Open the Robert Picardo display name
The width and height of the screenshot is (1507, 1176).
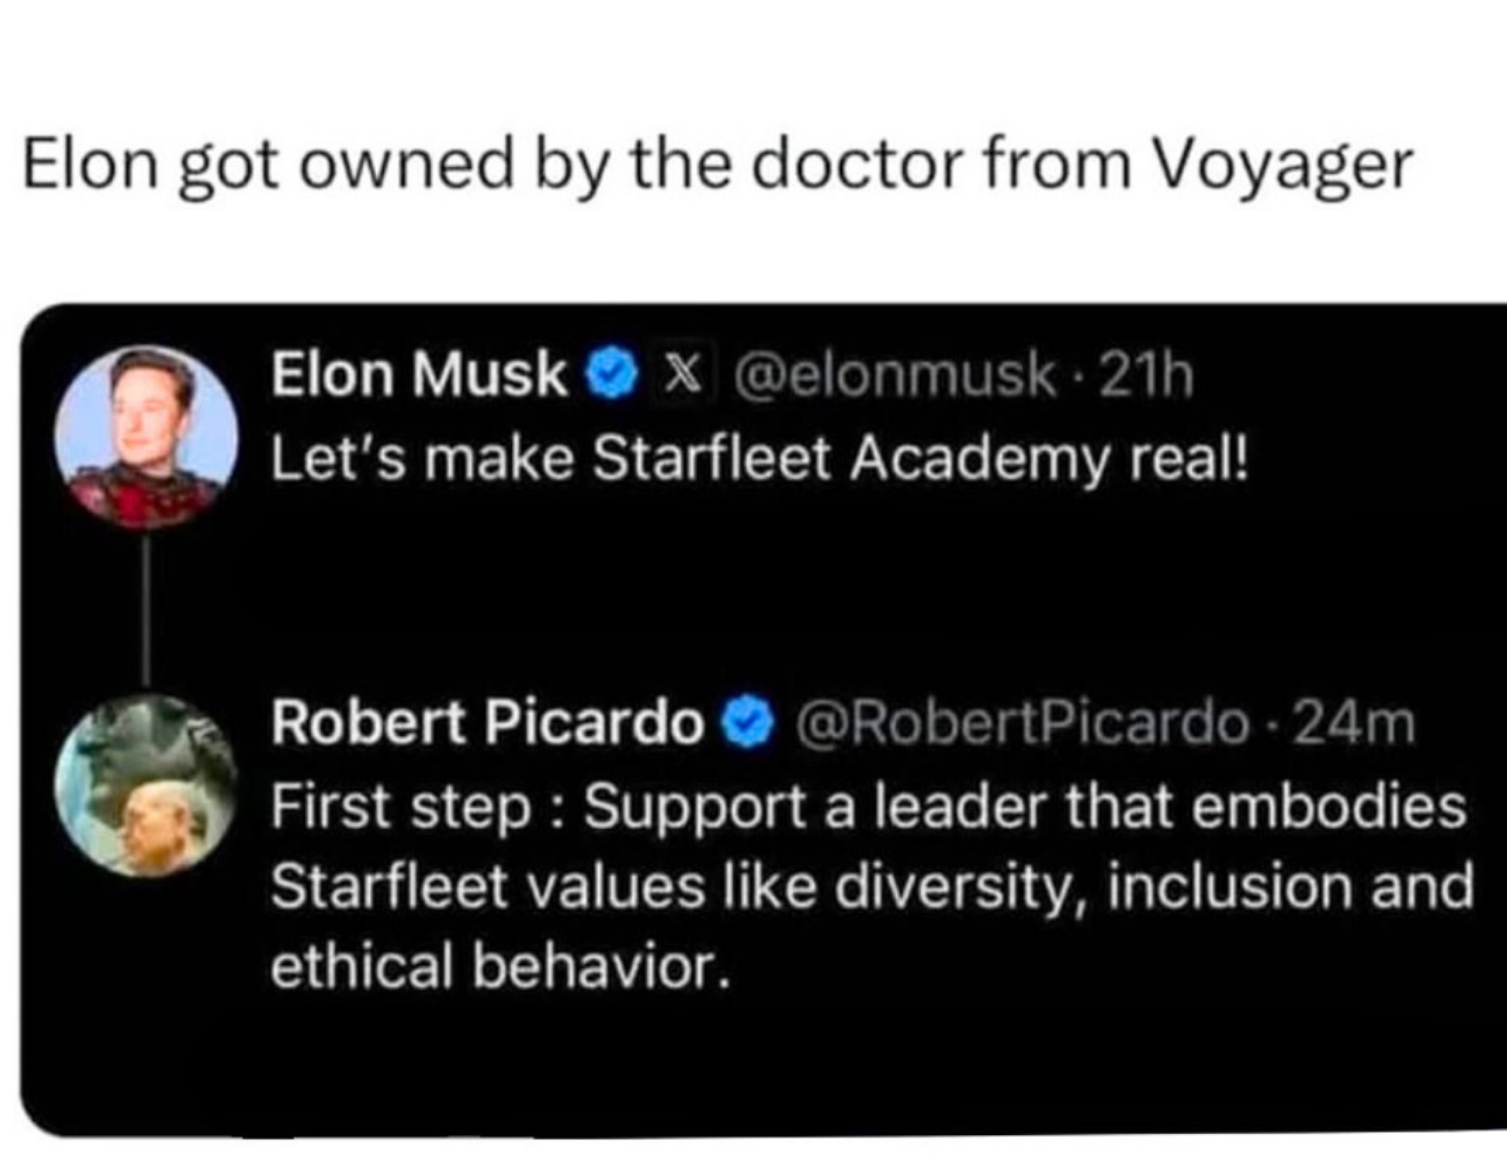click(x=488, y=723)
